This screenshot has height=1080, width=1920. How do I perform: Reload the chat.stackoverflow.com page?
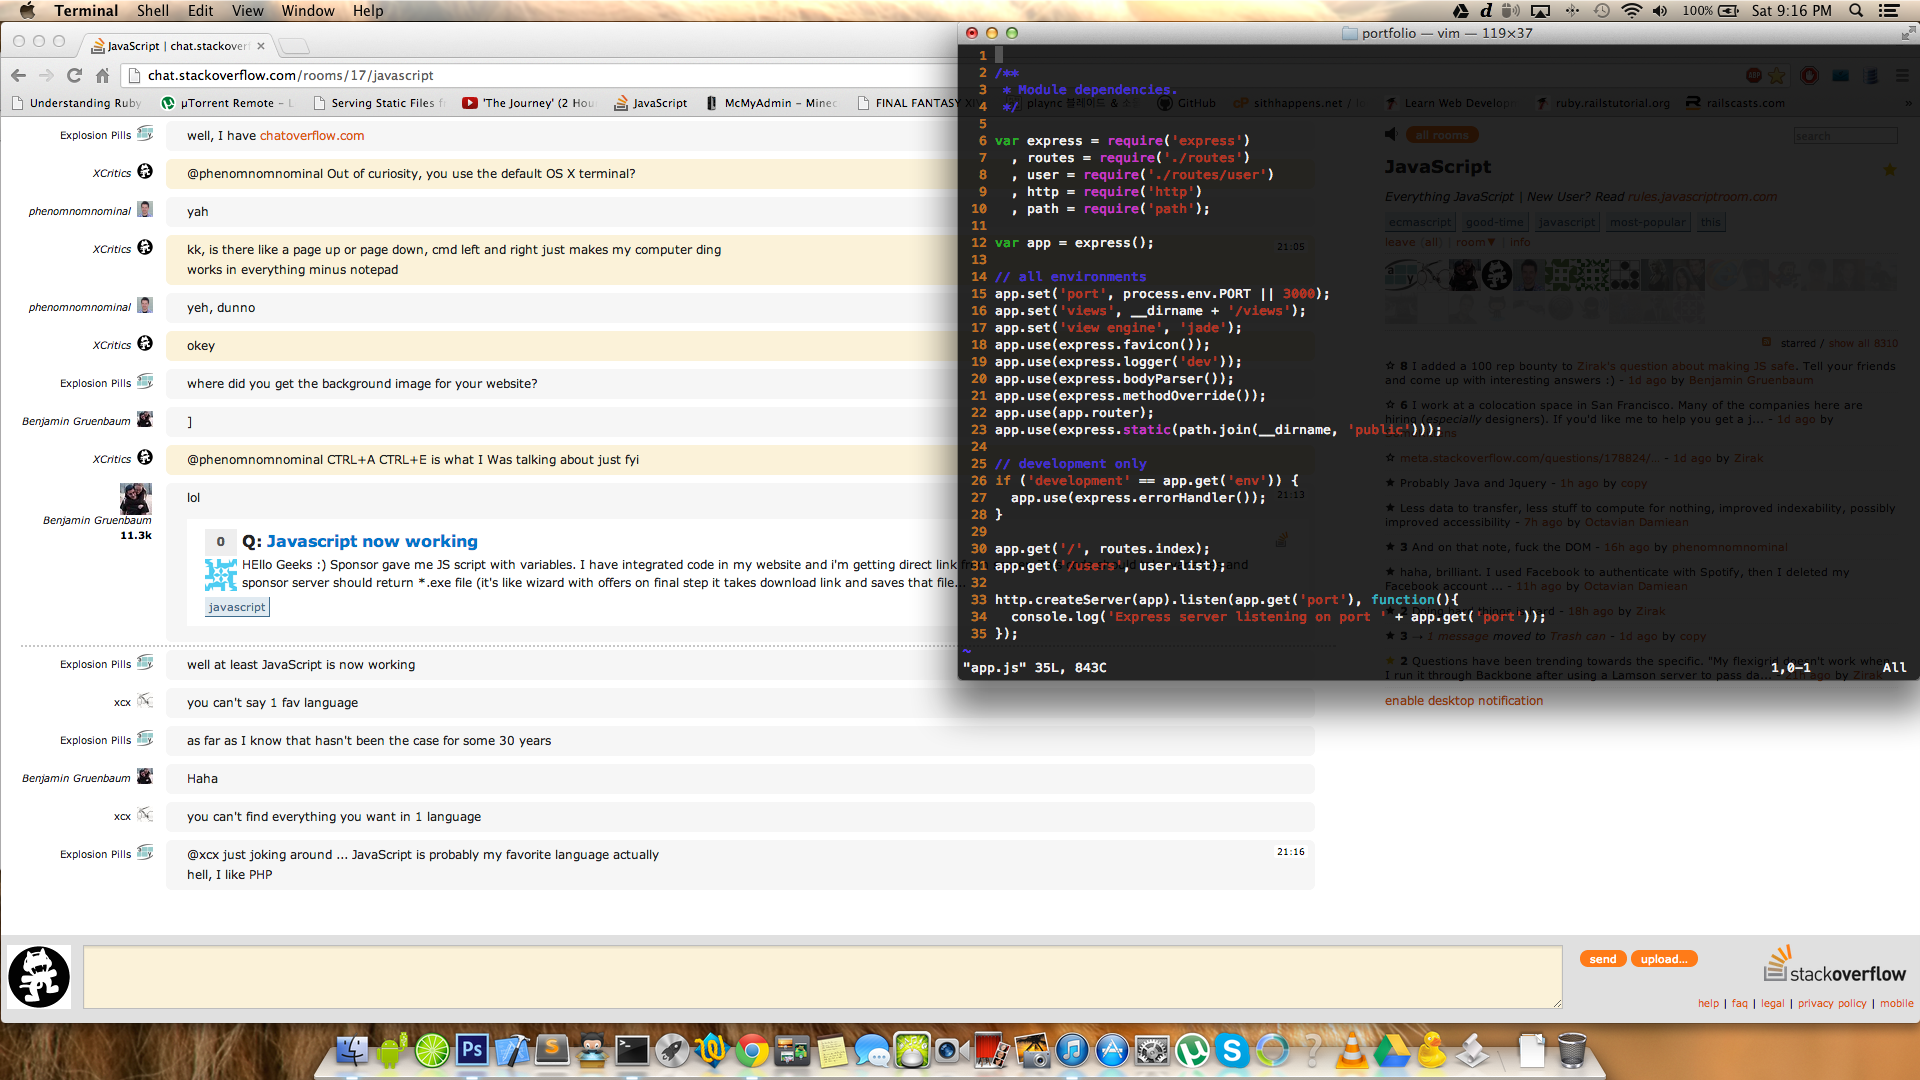tap(74, 75)
